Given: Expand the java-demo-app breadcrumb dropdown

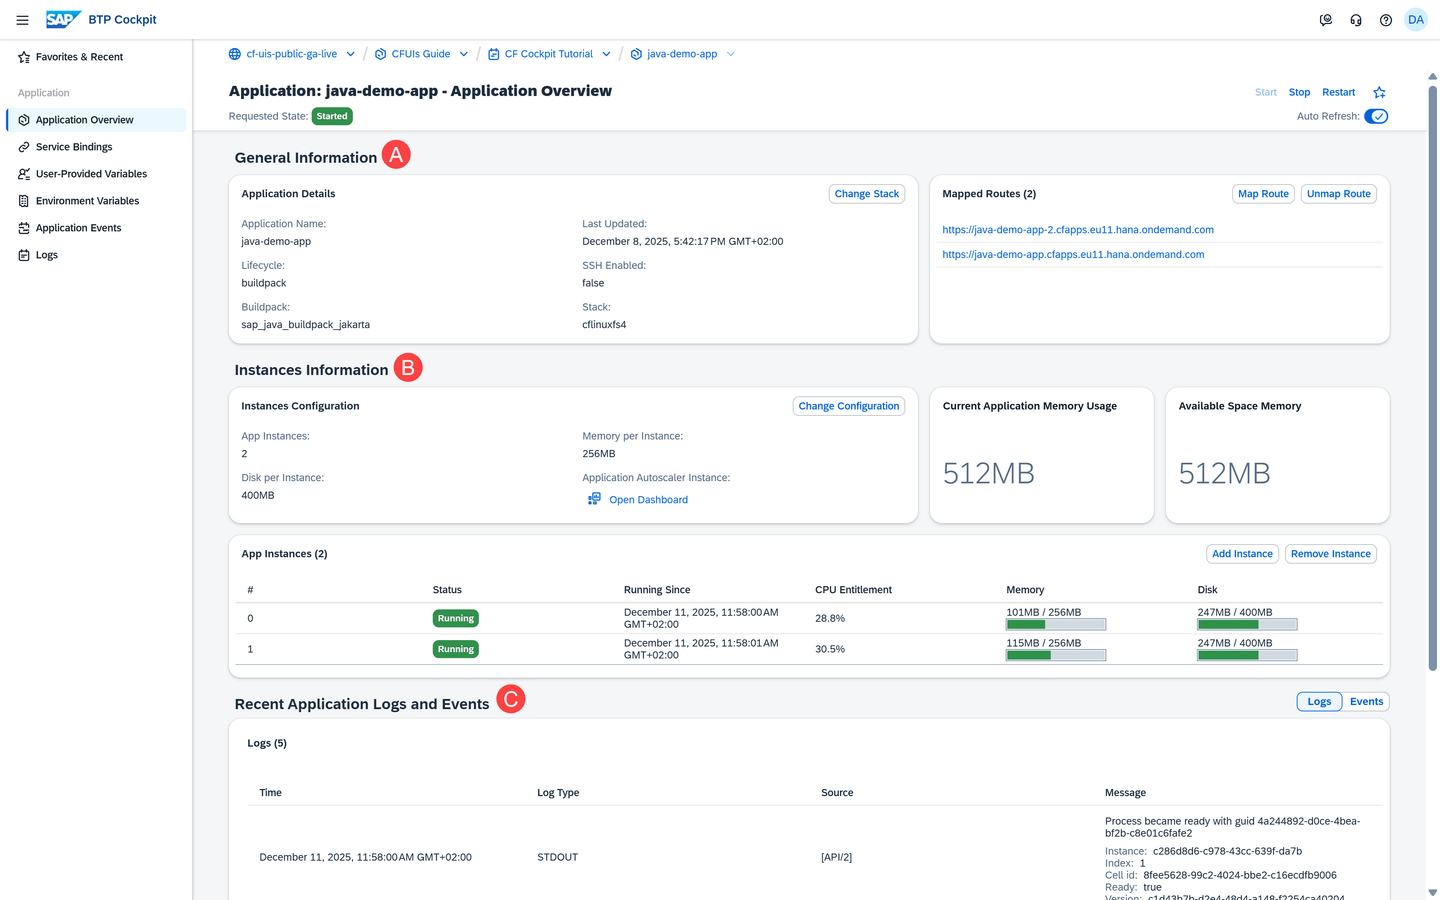Looking at the screenshot, I should [730, 54].
